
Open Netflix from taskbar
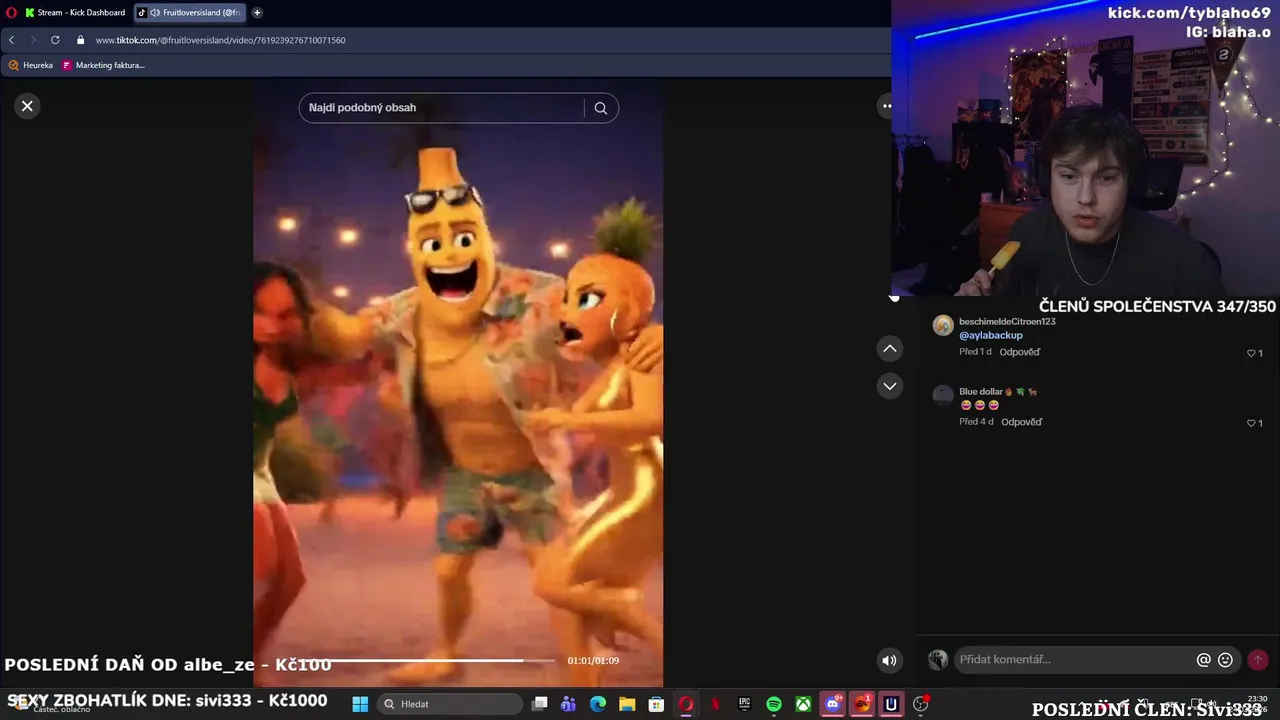point(715,704)
